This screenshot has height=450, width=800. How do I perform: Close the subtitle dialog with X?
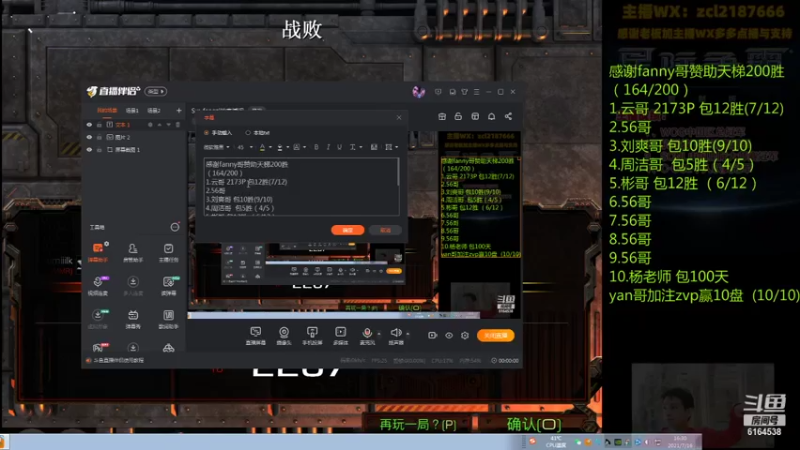tap(399, 117)
